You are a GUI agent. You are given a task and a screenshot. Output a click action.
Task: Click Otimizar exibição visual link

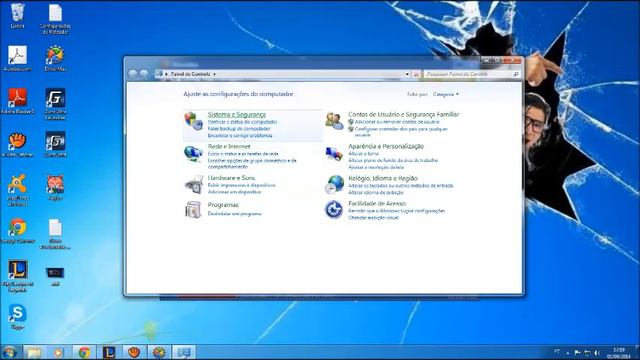click(x=373, y=218)
